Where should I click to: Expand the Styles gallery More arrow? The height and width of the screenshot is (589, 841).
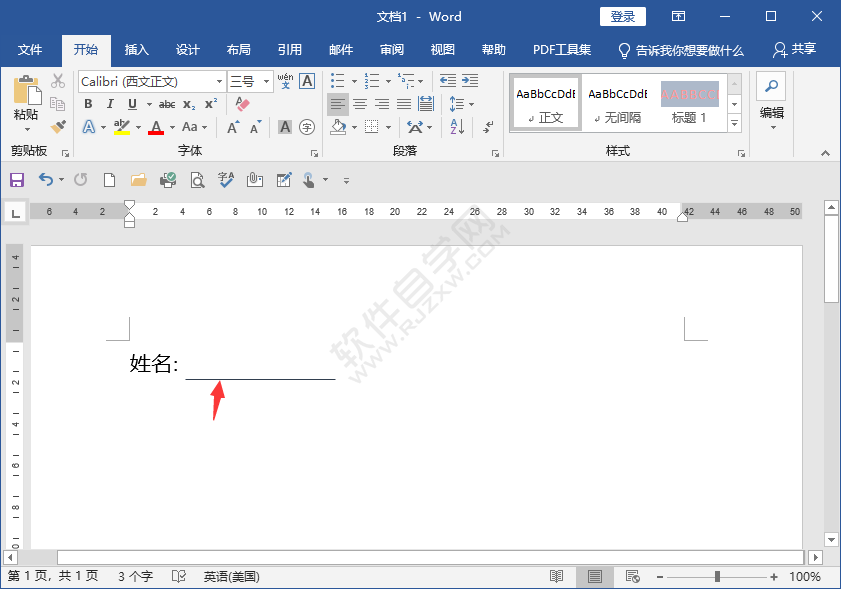coord(735,123)
